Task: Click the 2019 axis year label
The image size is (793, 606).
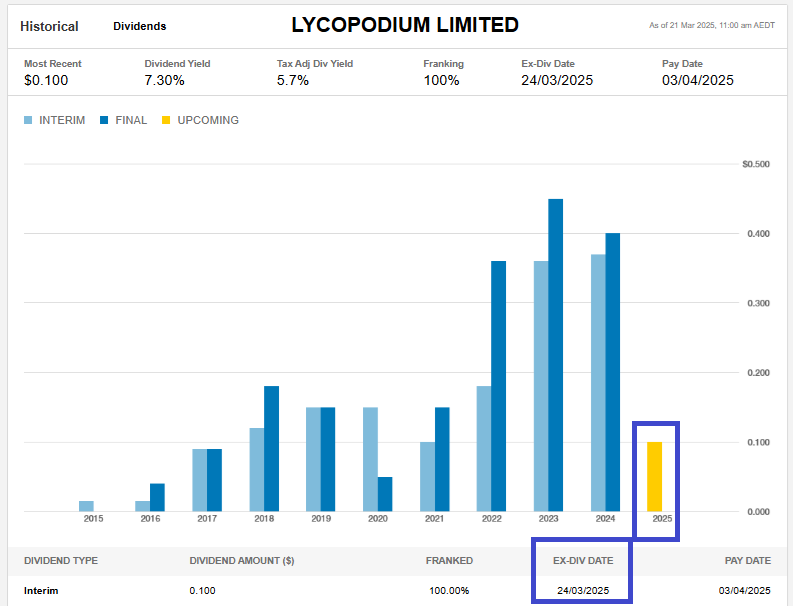Action: click(321, 518)
